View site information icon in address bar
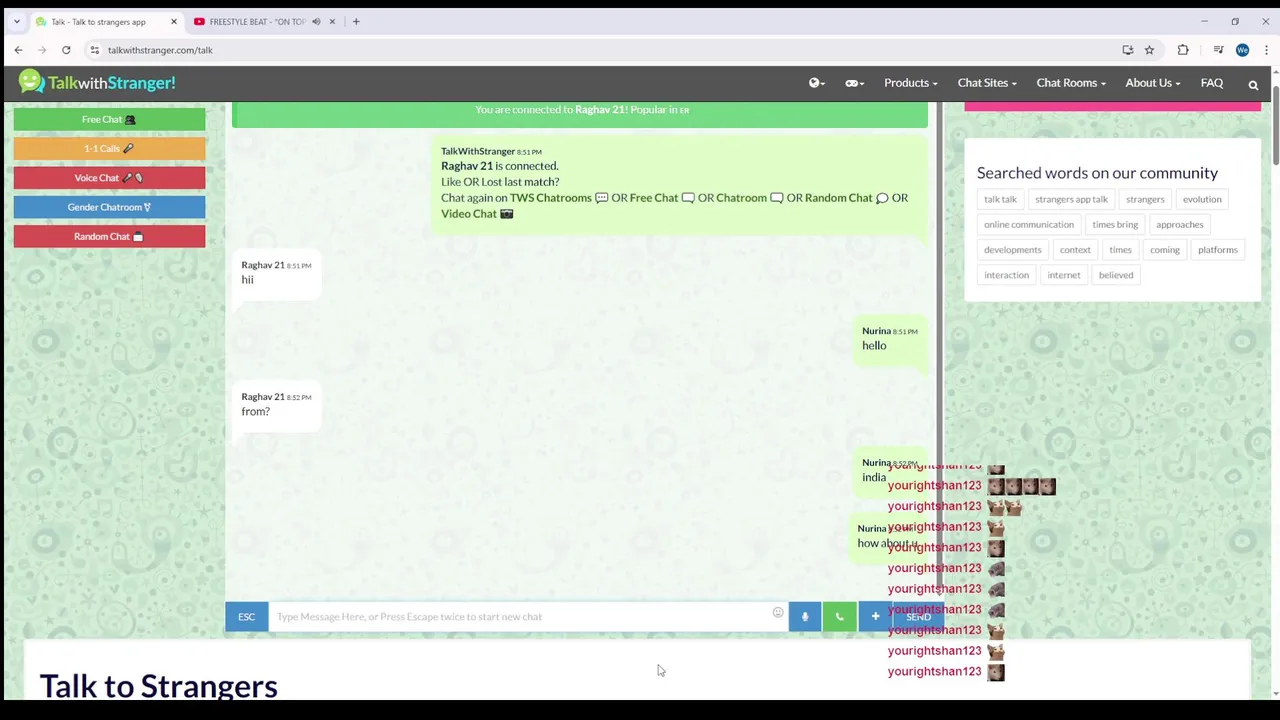Viewport: 1280px width, 720px height. coord(95,50)
